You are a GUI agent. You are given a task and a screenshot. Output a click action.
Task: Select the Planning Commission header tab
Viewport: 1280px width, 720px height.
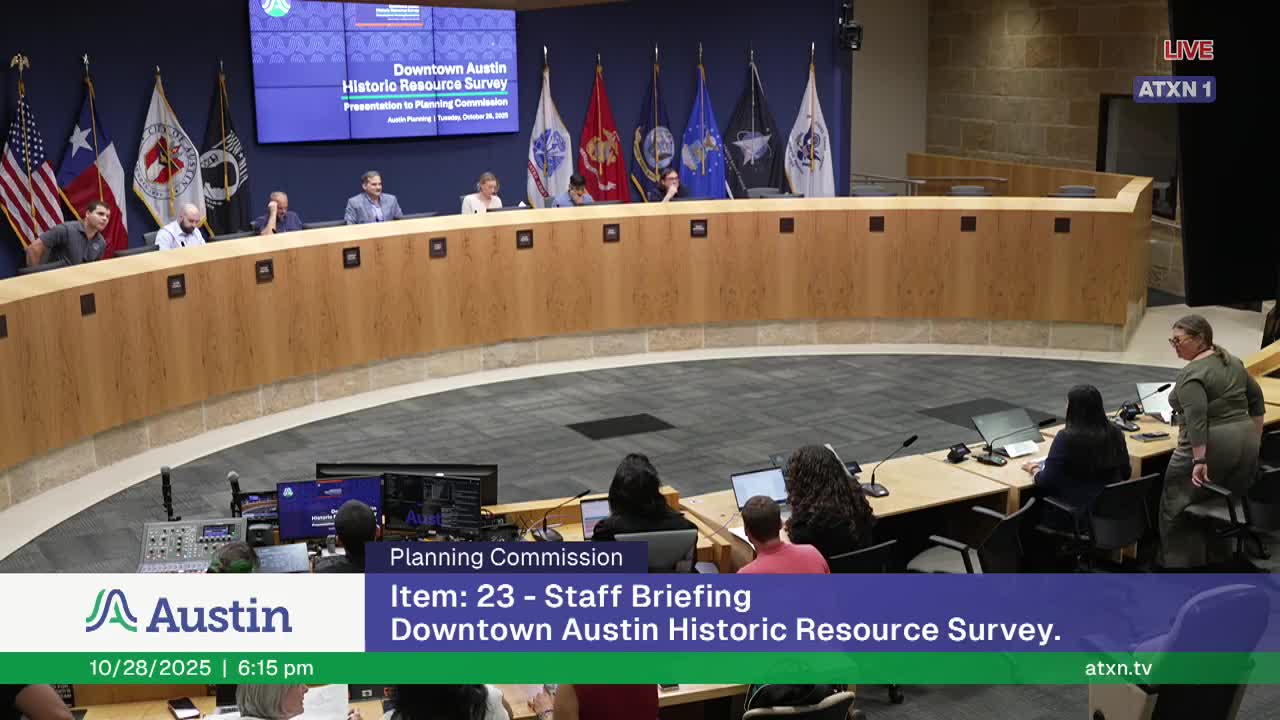[503, 557]
